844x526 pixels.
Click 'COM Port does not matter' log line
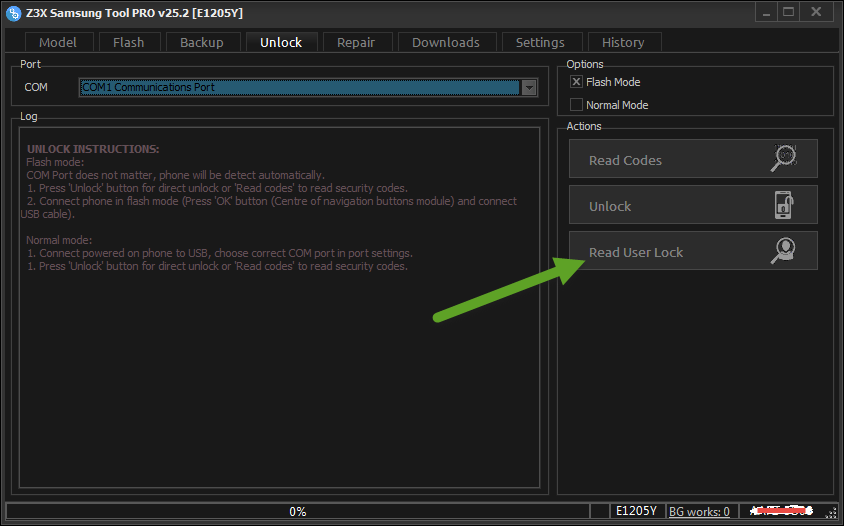coord(175,175)
